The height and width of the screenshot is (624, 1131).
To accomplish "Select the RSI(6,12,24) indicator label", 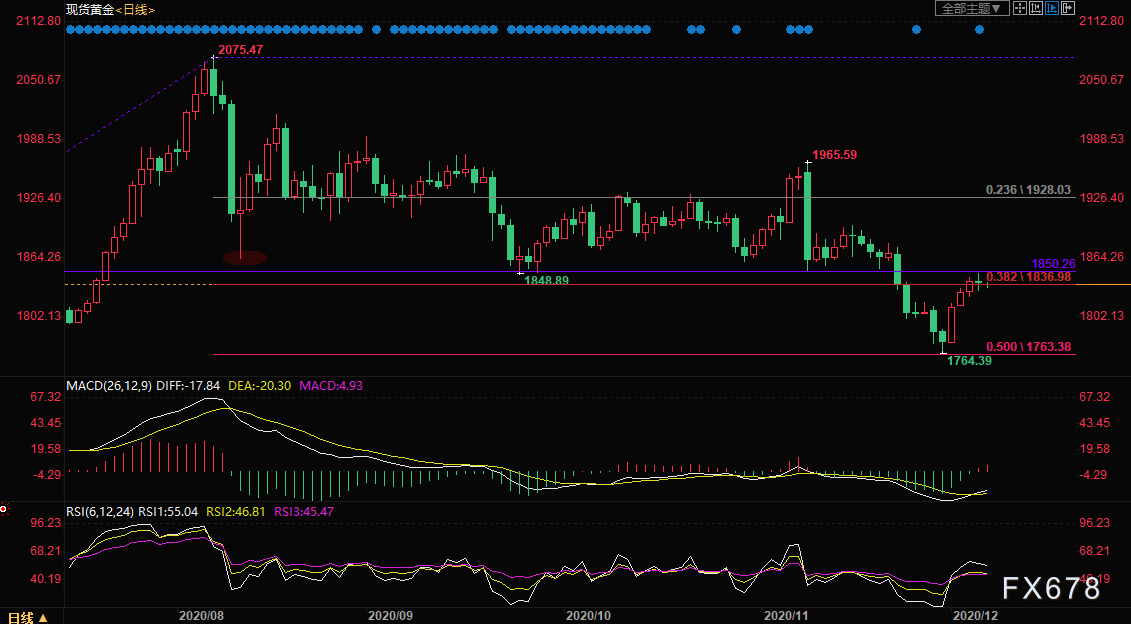I will 99,511.
